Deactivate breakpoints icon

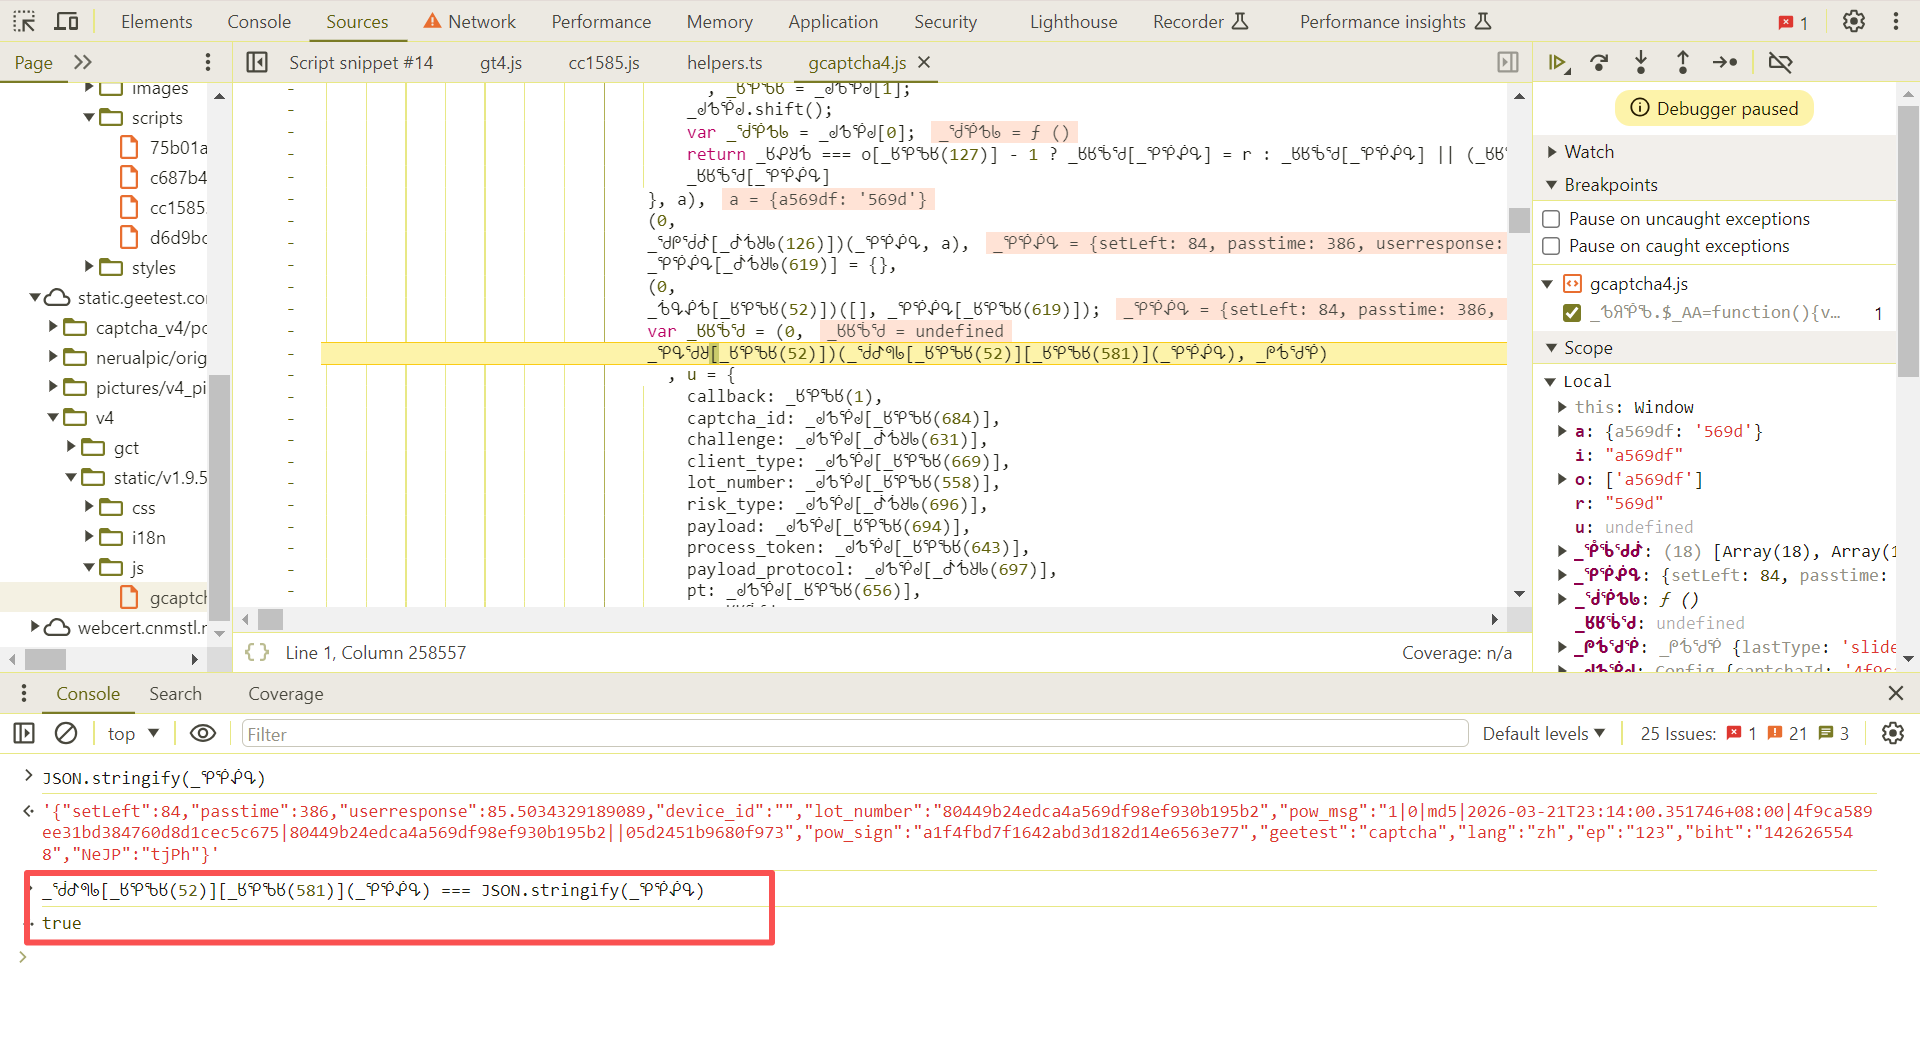click(x=1780, y=62)
